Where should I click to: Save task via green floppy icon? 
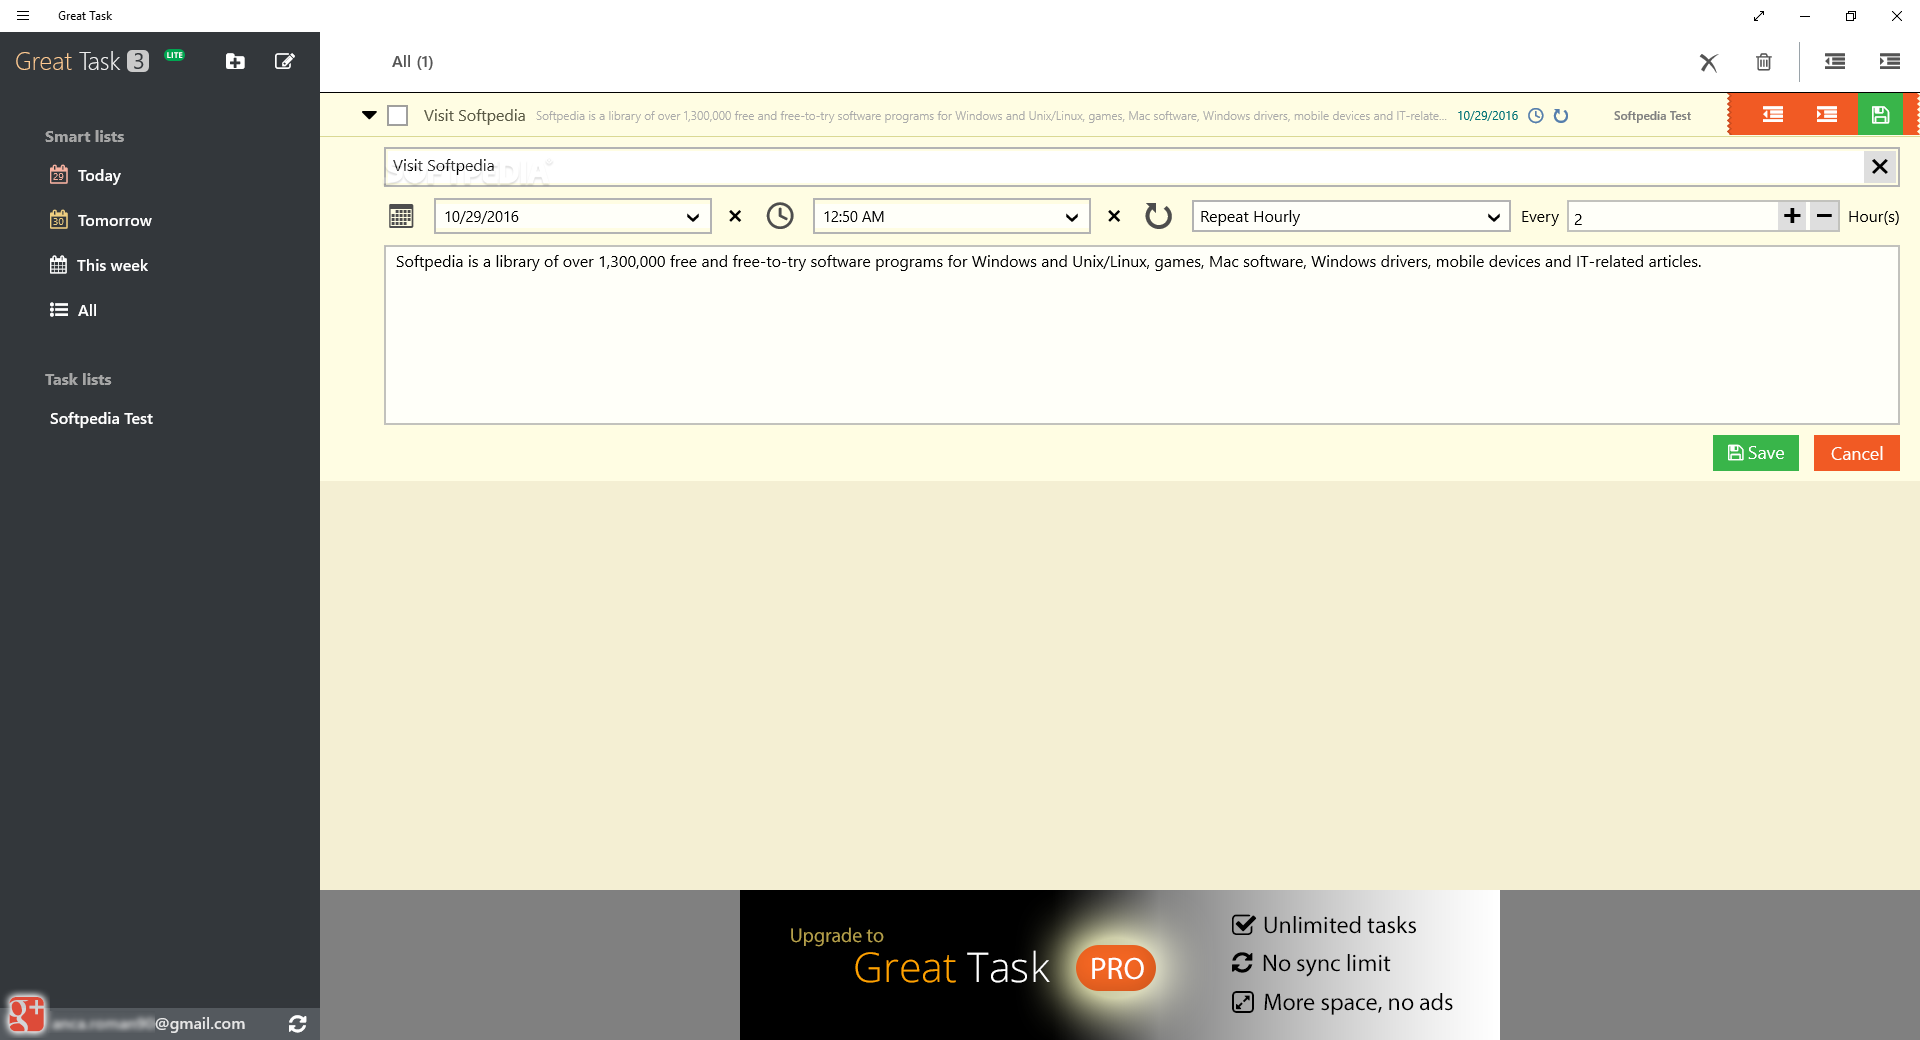(x=1881, y=115)
